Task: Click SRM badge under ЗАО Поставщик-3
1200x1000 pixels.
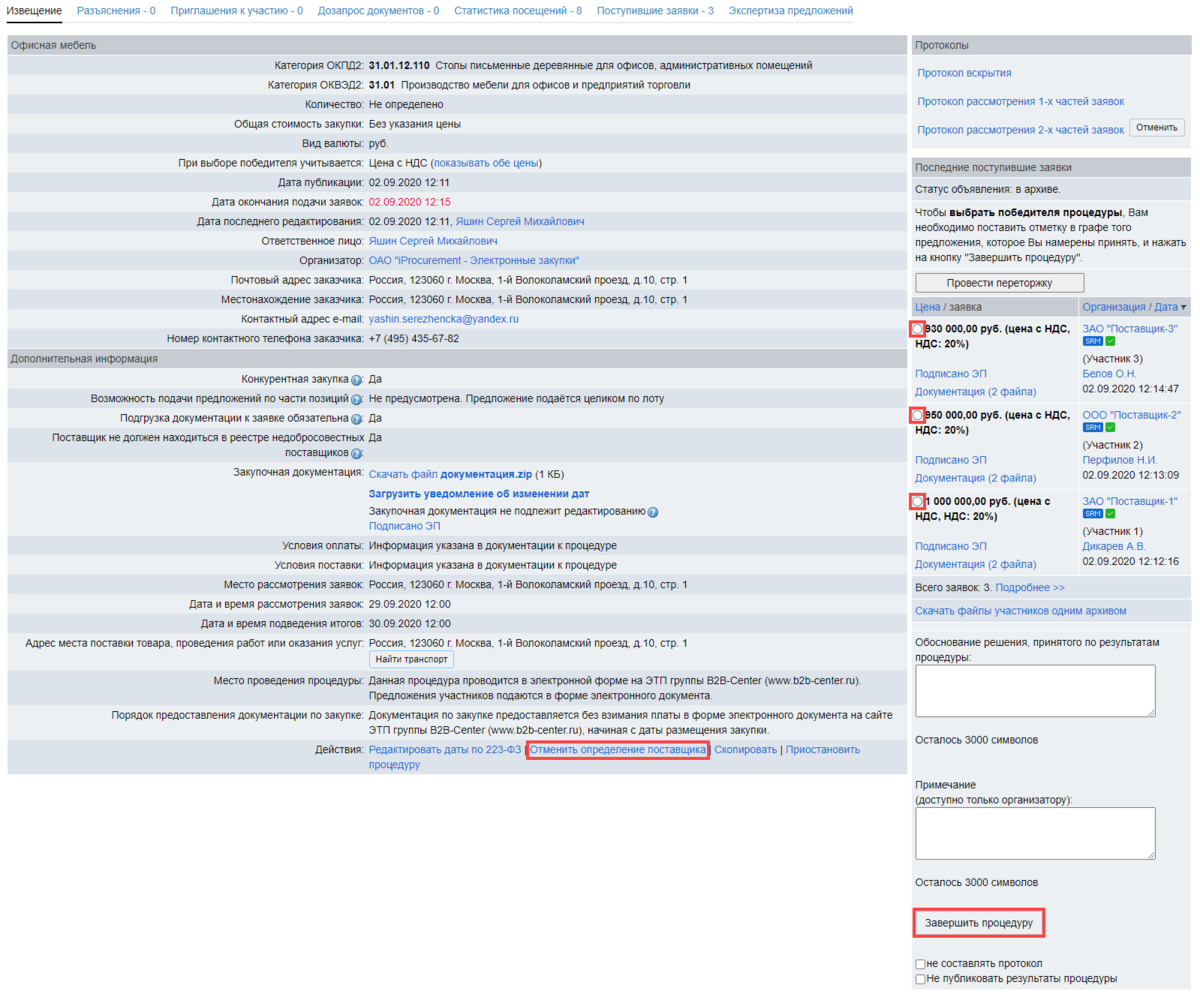Action: pyautogui.click(x=1092, y=342)
